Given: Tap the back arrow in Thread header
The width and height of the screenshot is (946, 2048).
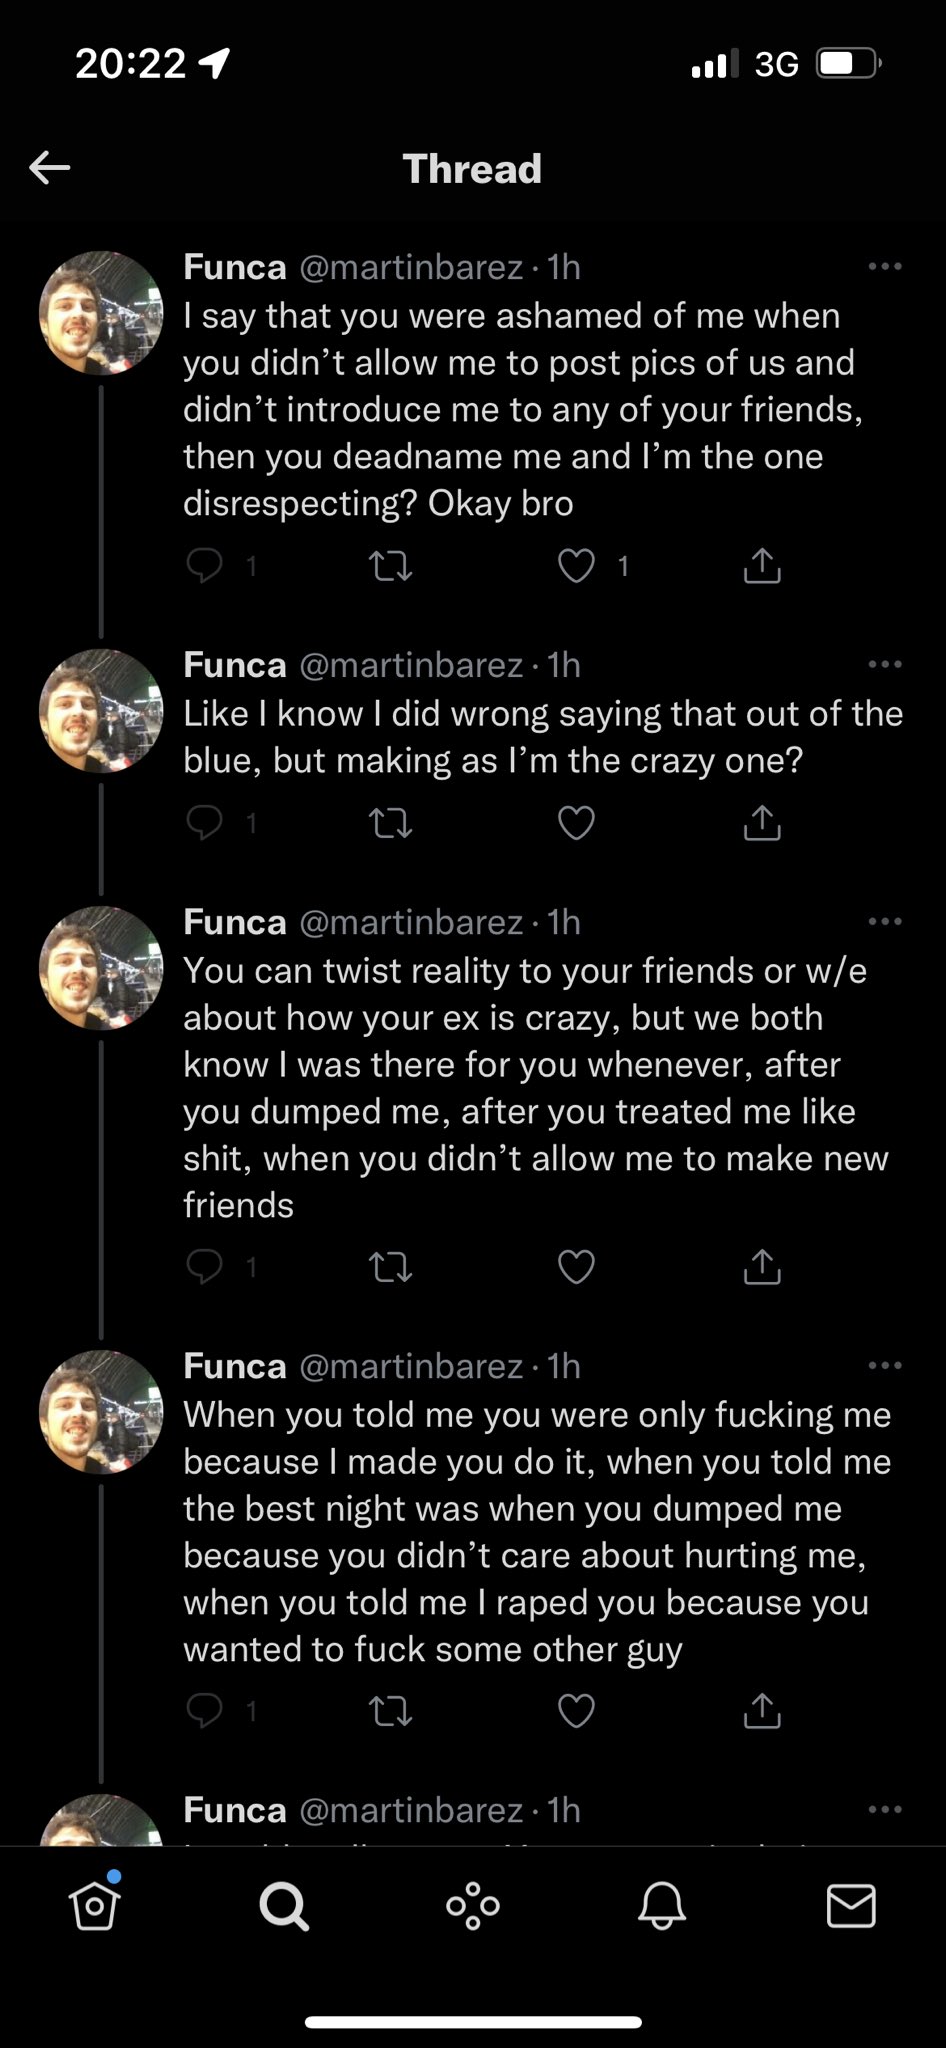Looking at the screenshot, I should coord(49,168).
